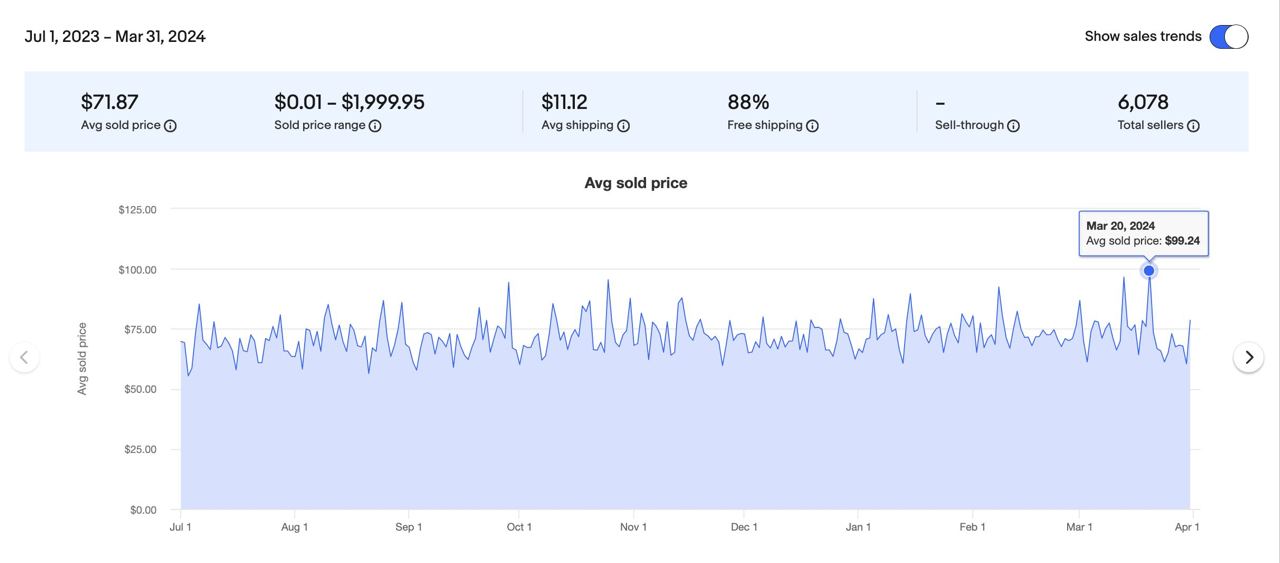
Task: Click the Avg sold price chart title
Action: [636, 183]
